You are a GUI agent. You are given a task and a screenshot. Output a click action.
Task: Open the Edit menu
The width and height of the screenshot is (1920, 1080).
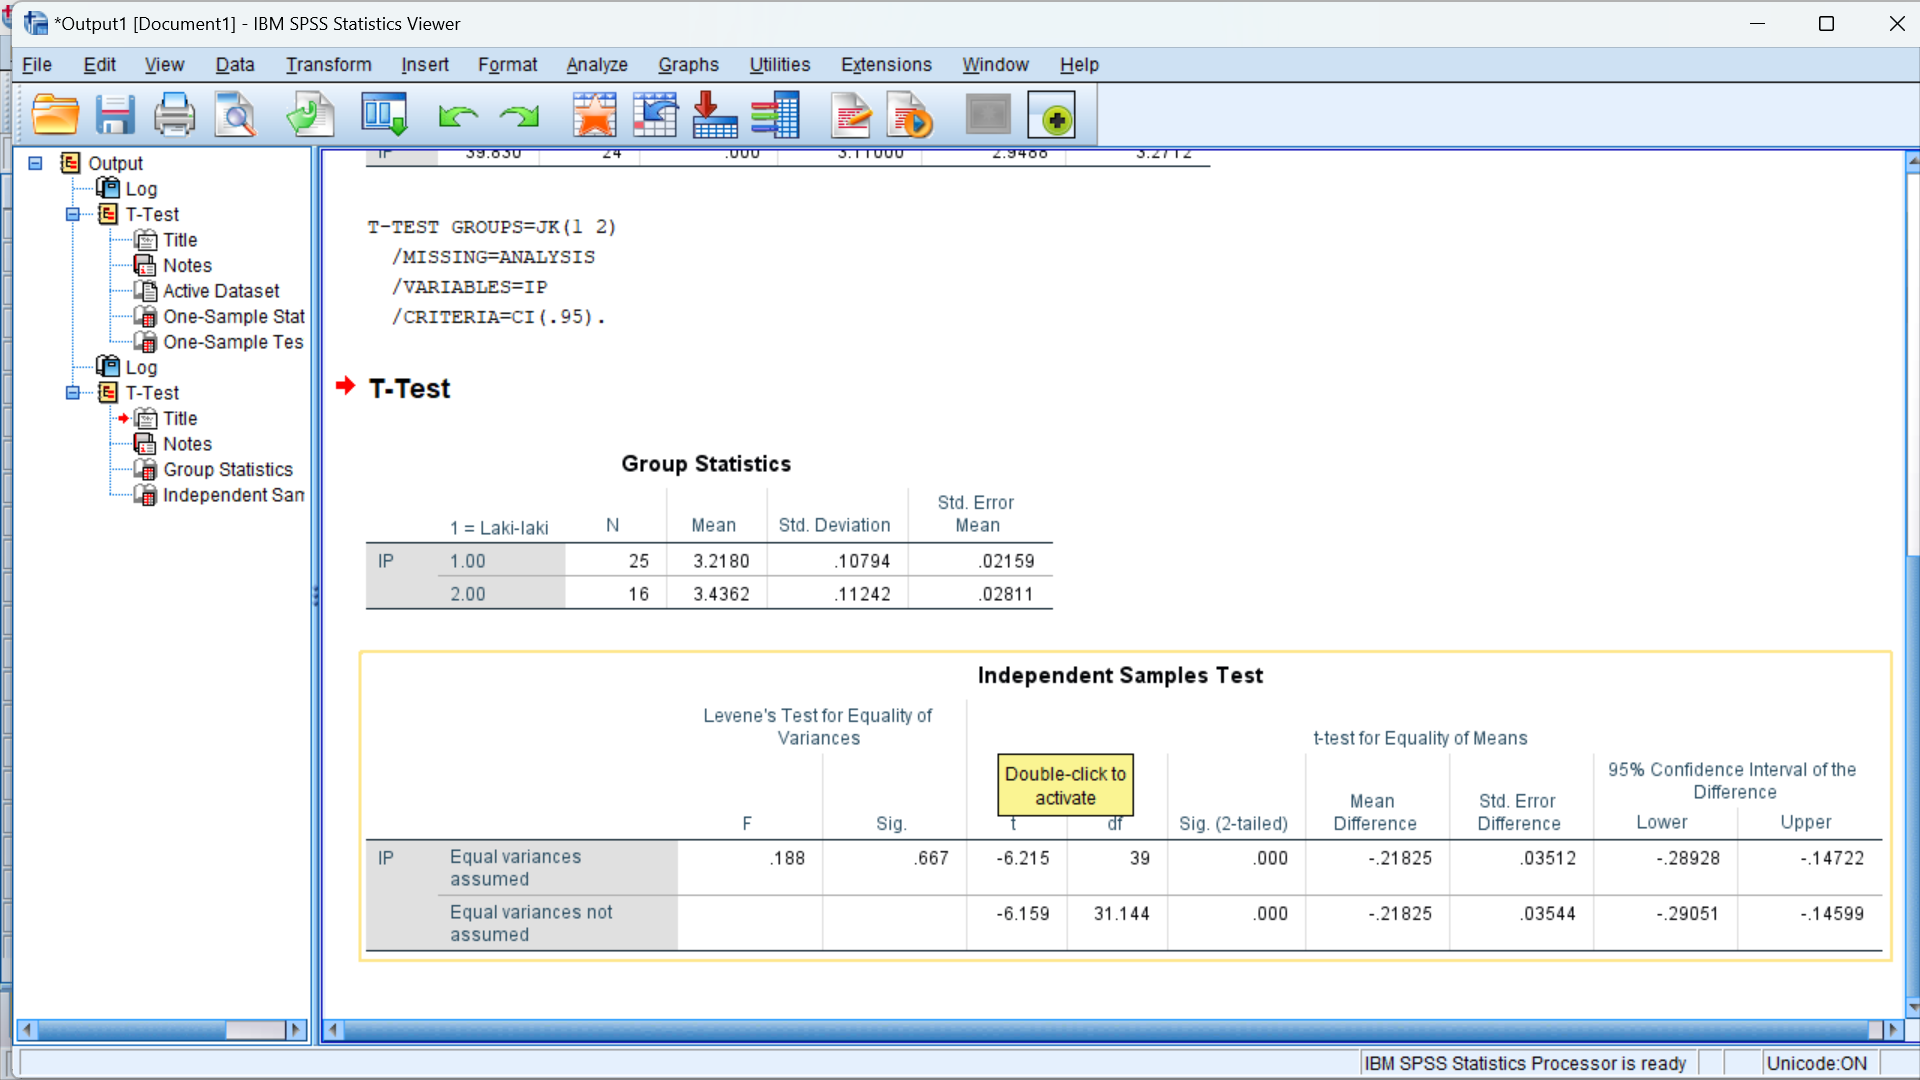point(99,65)
